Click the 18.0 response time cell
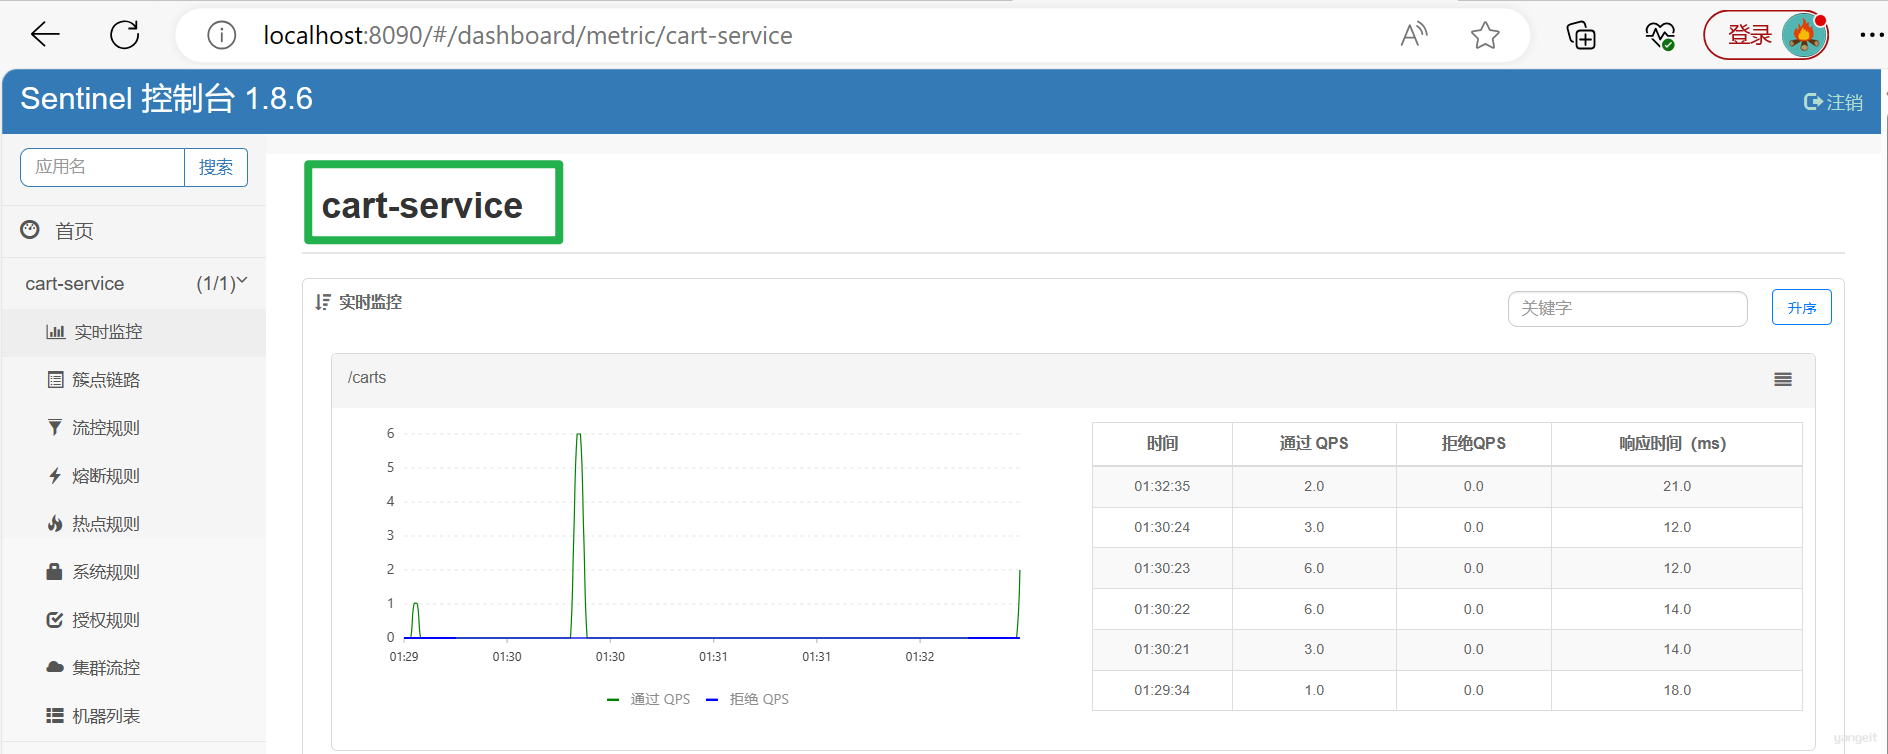 tap(1677, 690)
